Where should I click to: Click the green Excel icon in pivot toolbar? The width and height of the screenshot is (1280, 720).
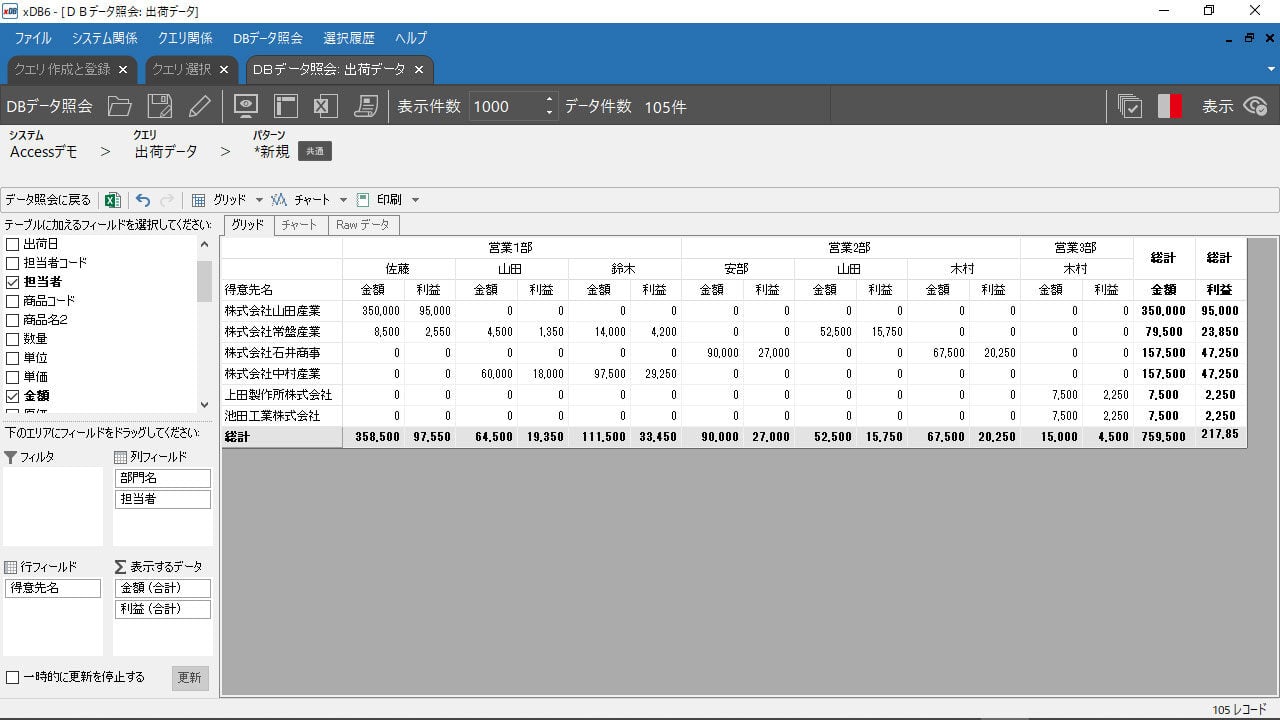pos(113,200)
